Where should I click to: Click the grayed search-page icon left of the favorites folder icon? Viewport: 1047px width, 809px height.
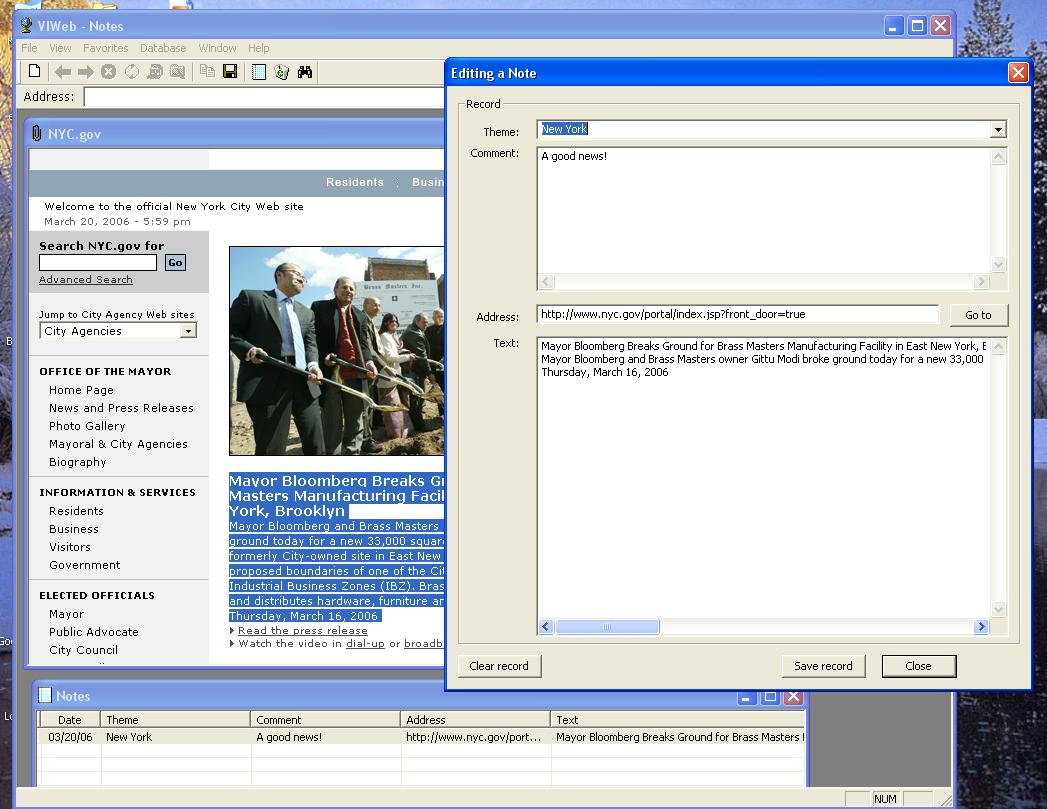pyautogui.click(x=155, y=72)
